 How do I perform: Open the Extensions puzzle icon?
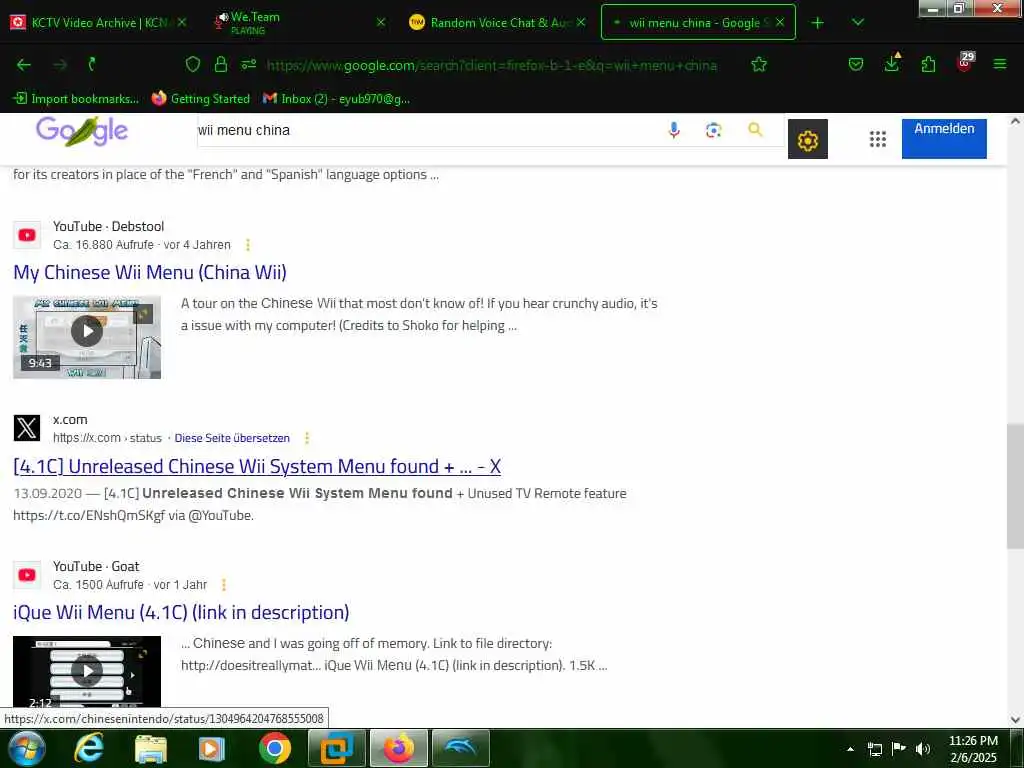[x=928, y=64]
